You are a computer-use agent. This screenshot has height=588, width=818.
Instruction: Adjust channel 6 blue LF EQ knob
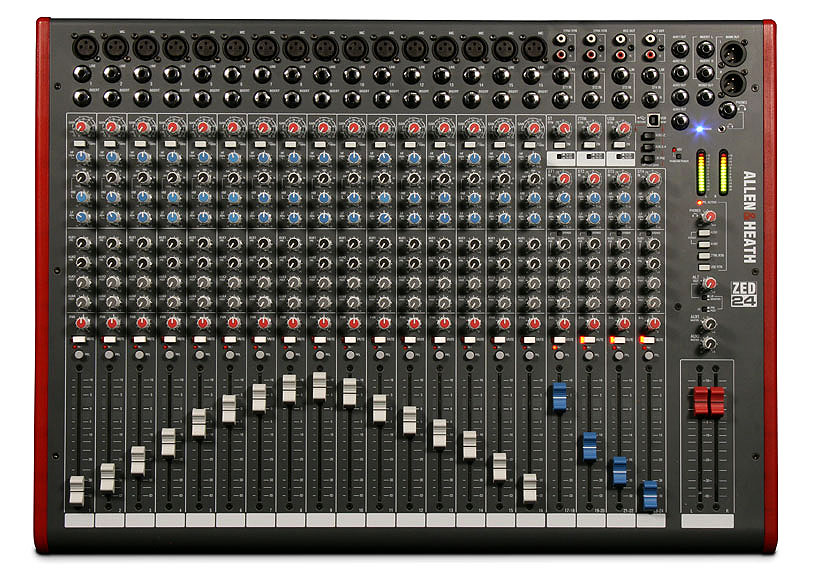click(x=233, y=217)
